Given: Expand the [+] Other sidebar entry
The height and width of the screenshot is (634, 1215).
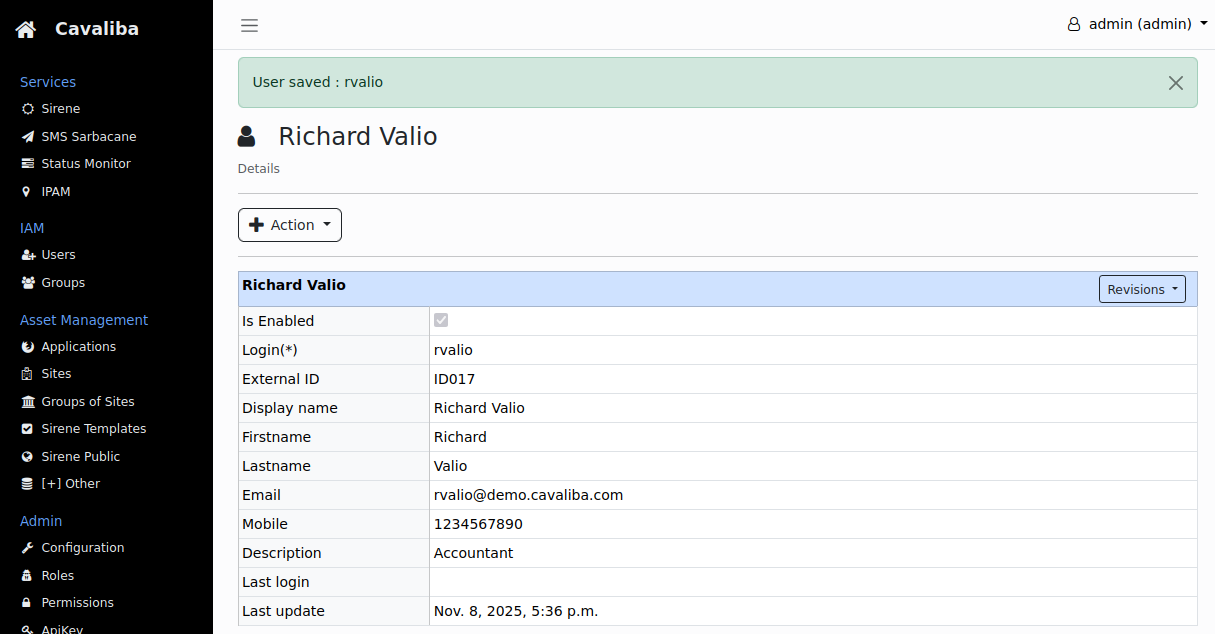Looking at the screenshot, I should [x=70, y=484].
